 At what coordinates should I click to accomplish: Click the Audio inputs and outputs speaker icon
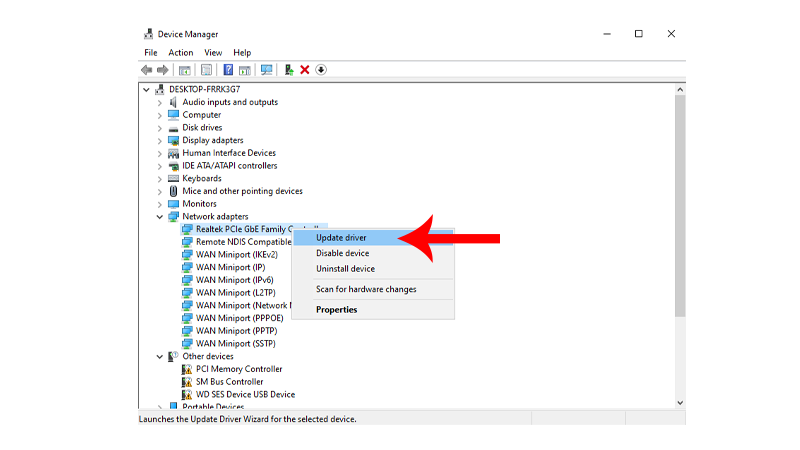coord(173,102)
